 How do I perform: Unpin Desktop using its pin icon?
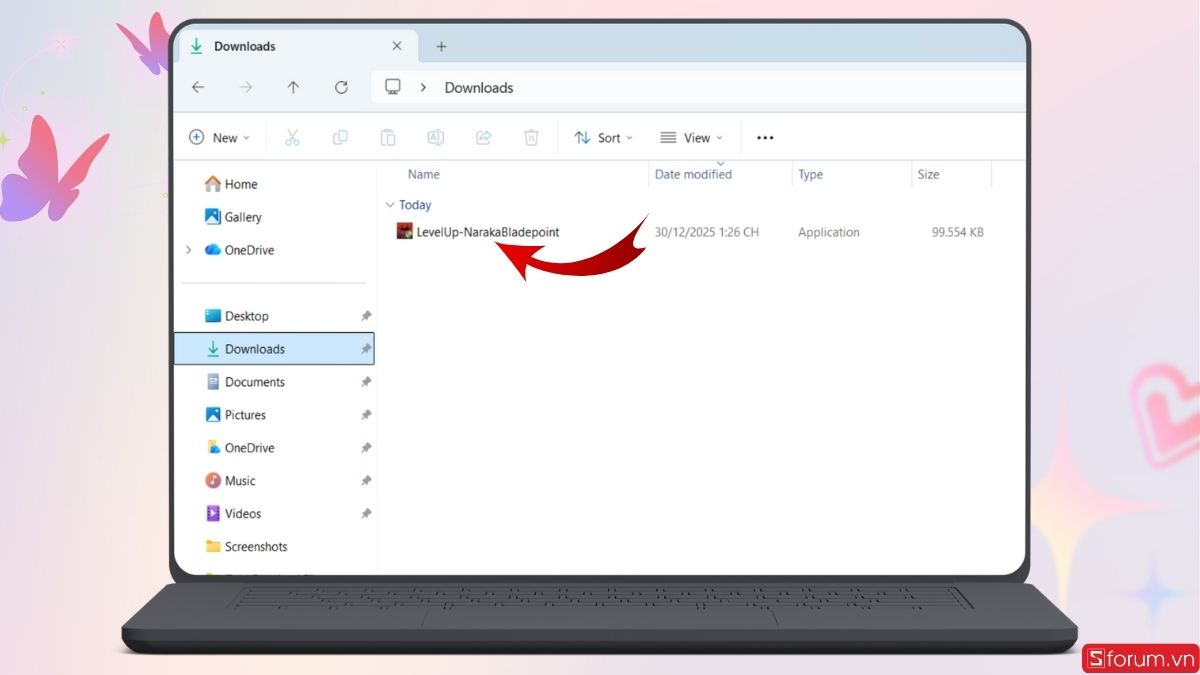pos(365,316)
